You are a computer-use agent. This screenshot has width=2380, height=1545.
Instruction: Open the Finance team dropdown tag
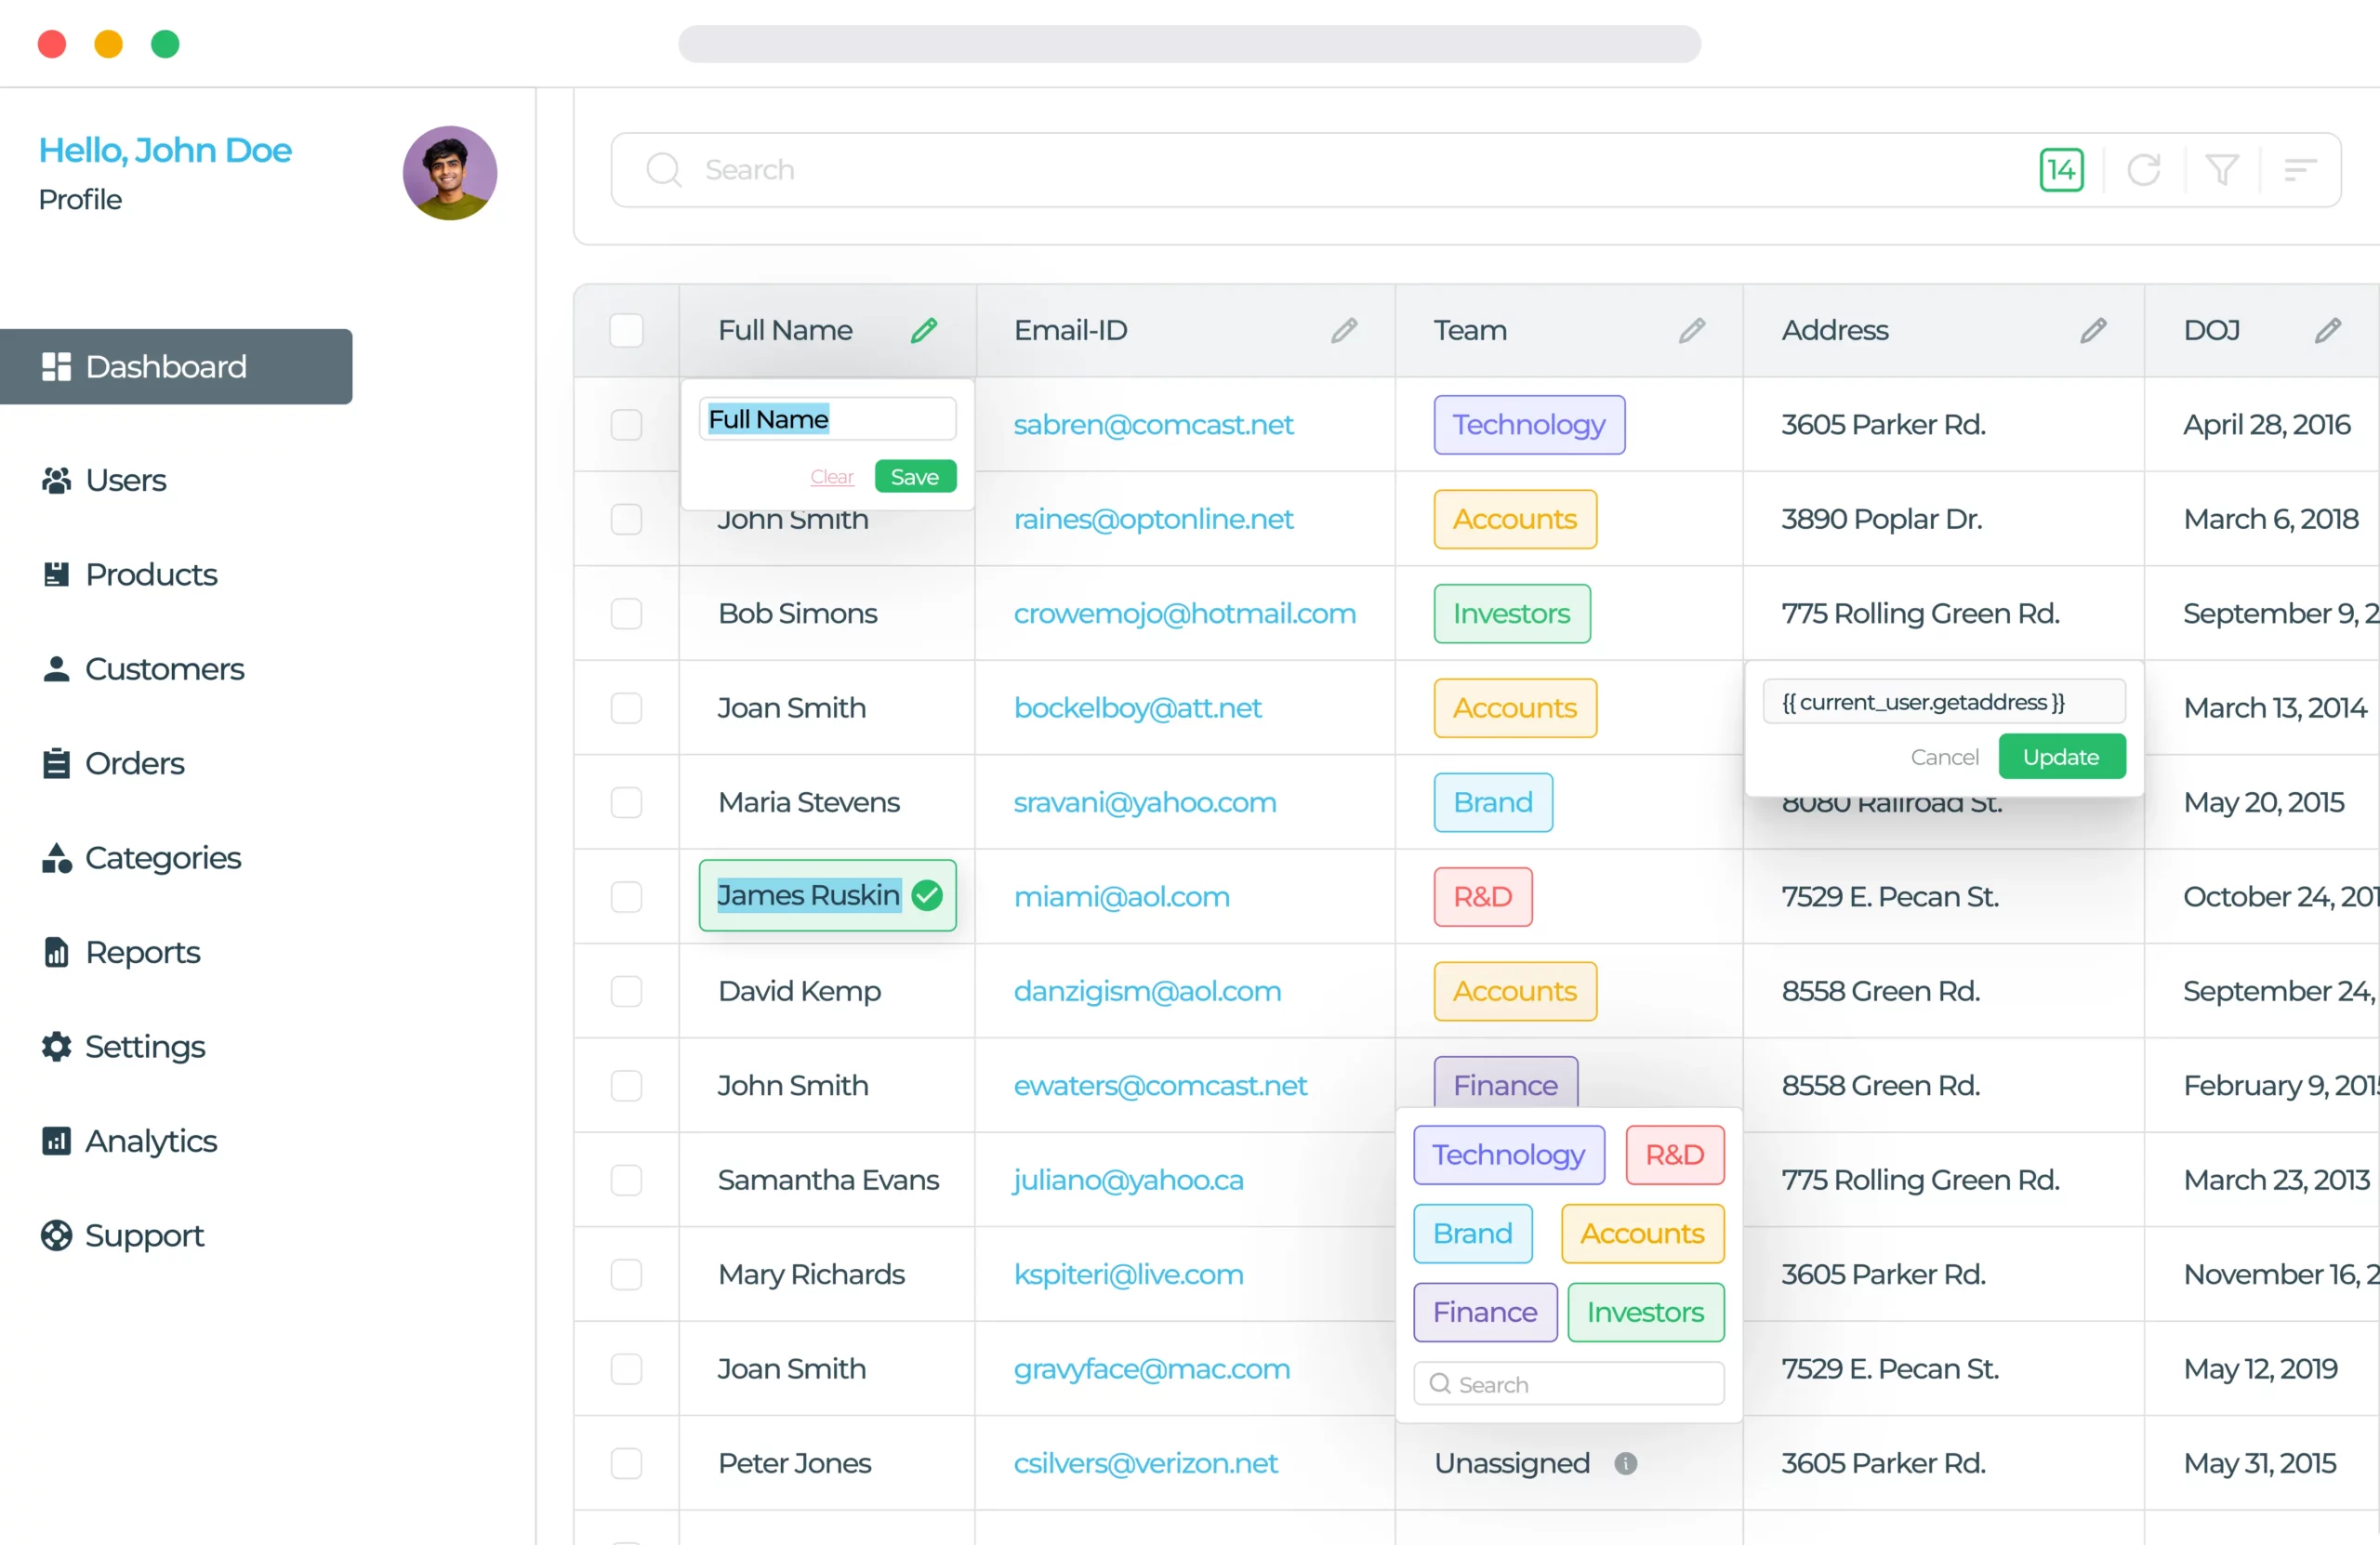(1505, 1084)
